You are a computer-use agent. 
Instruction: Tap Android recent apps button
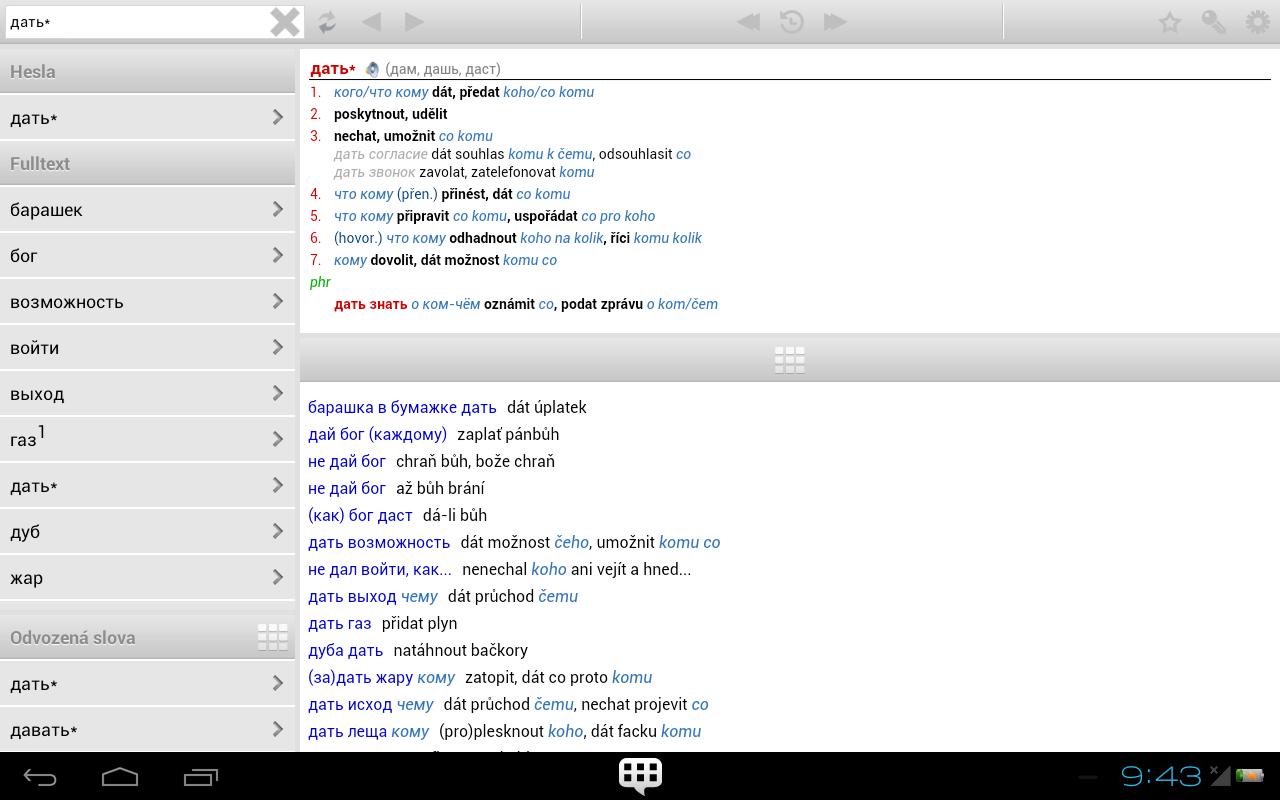click(201, 777)
